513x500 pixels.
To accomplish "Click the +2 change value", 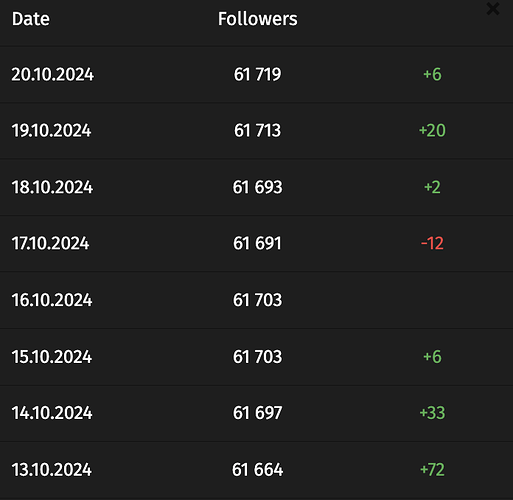I will [432, 187].
